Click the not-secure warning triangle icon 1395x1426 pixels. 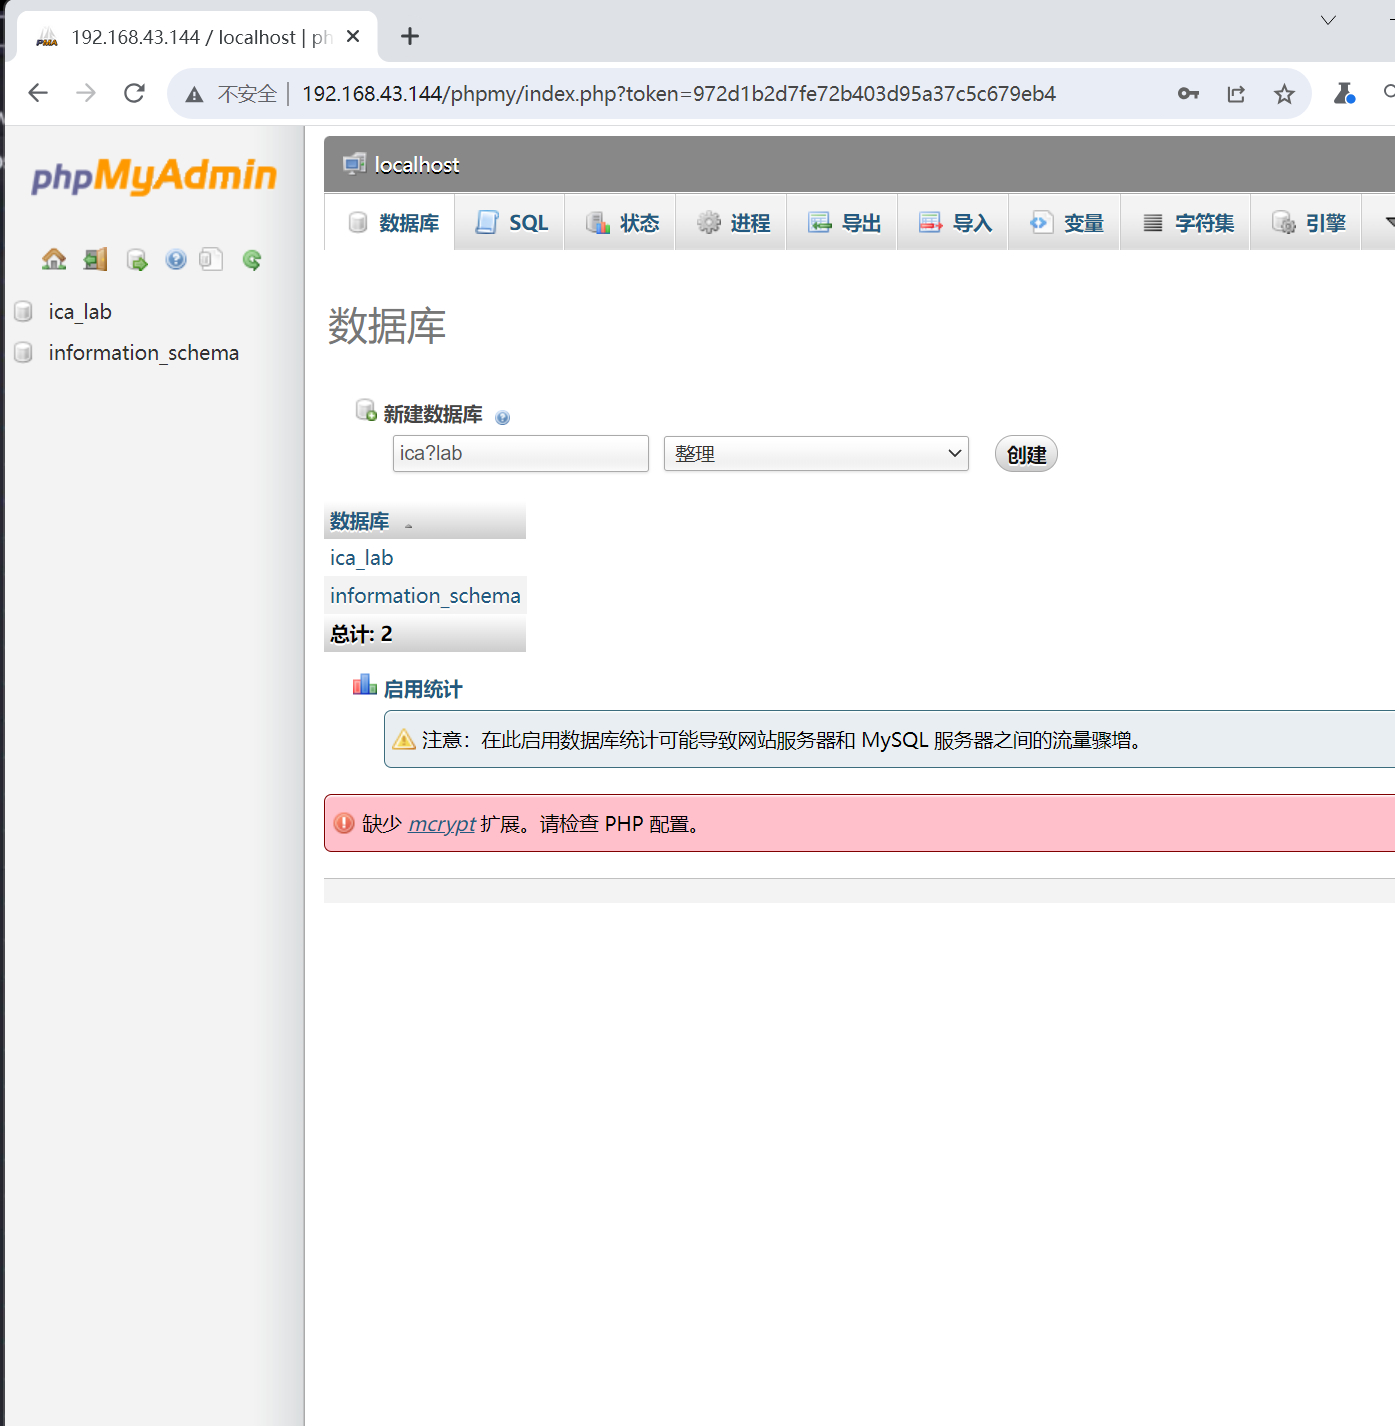click(x=195, y=94)
